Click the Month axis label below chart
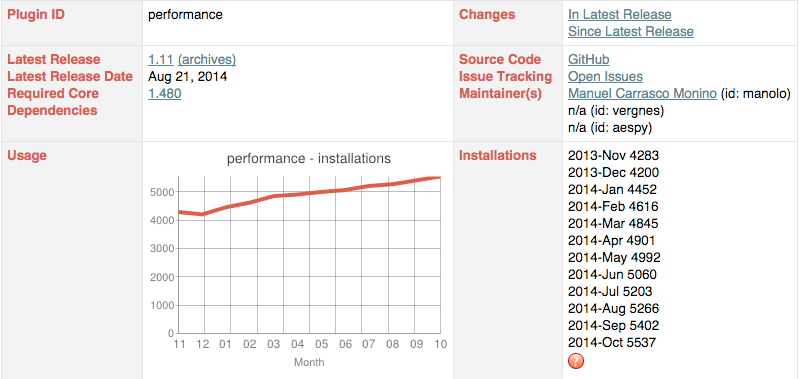The image size is (799, 379). pos(309,363)
